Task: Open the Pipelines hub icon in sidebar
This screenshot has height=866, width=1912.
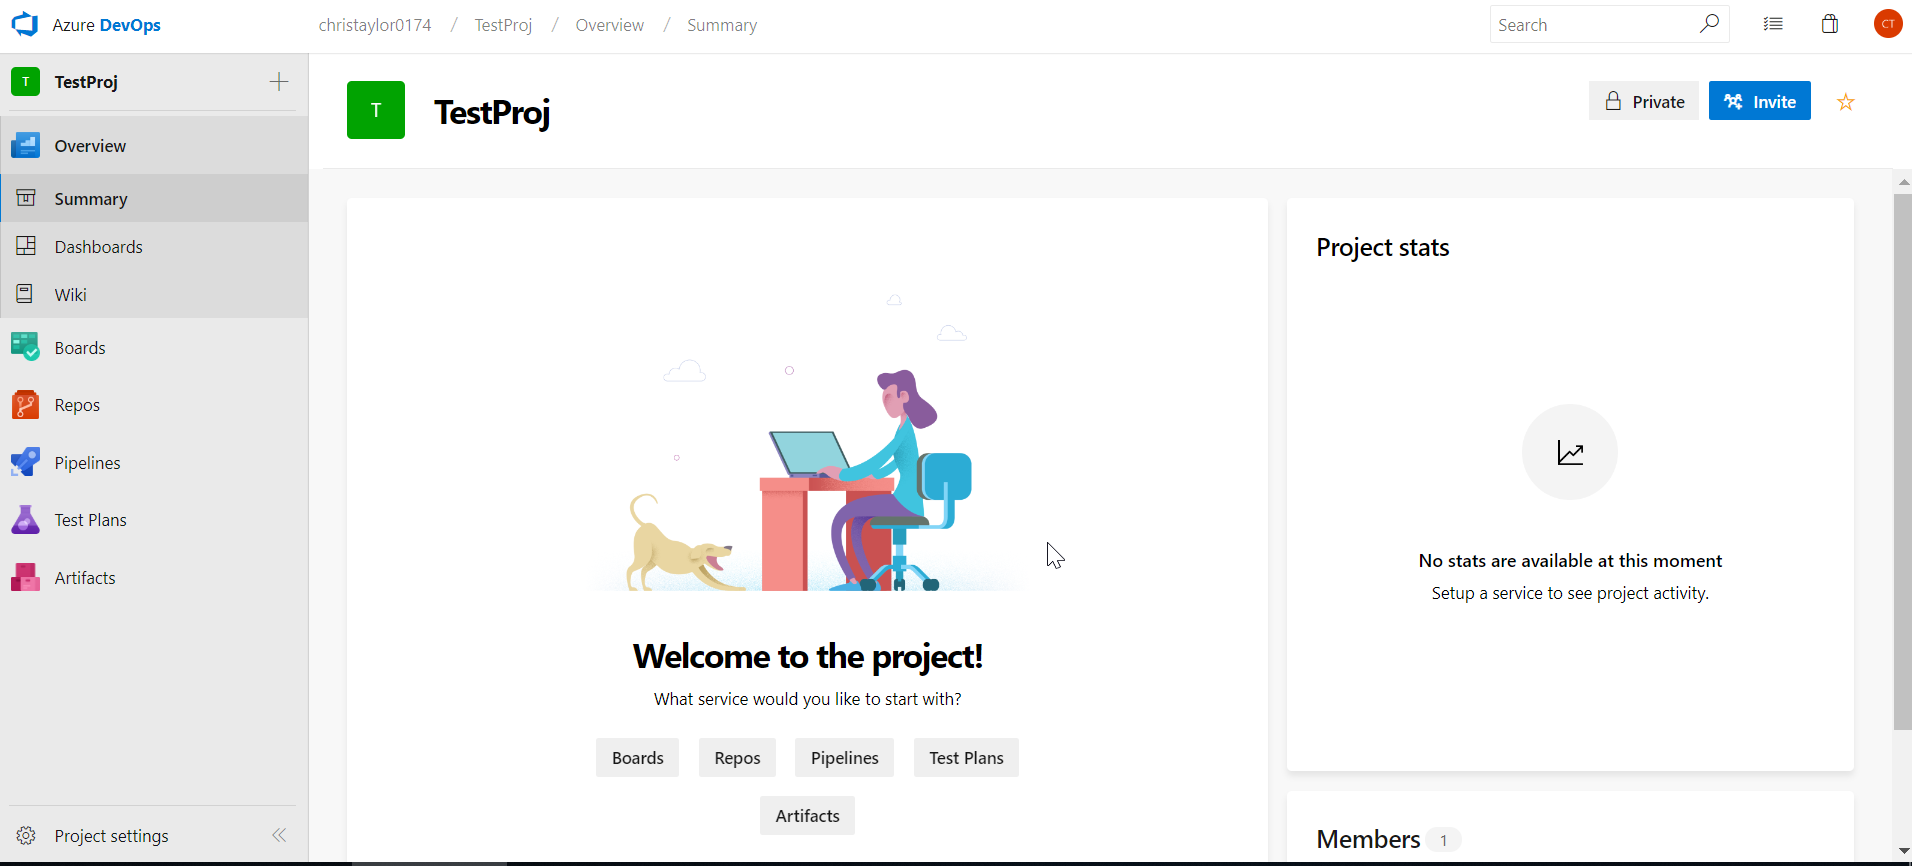Action: click(x=25, y=462)
